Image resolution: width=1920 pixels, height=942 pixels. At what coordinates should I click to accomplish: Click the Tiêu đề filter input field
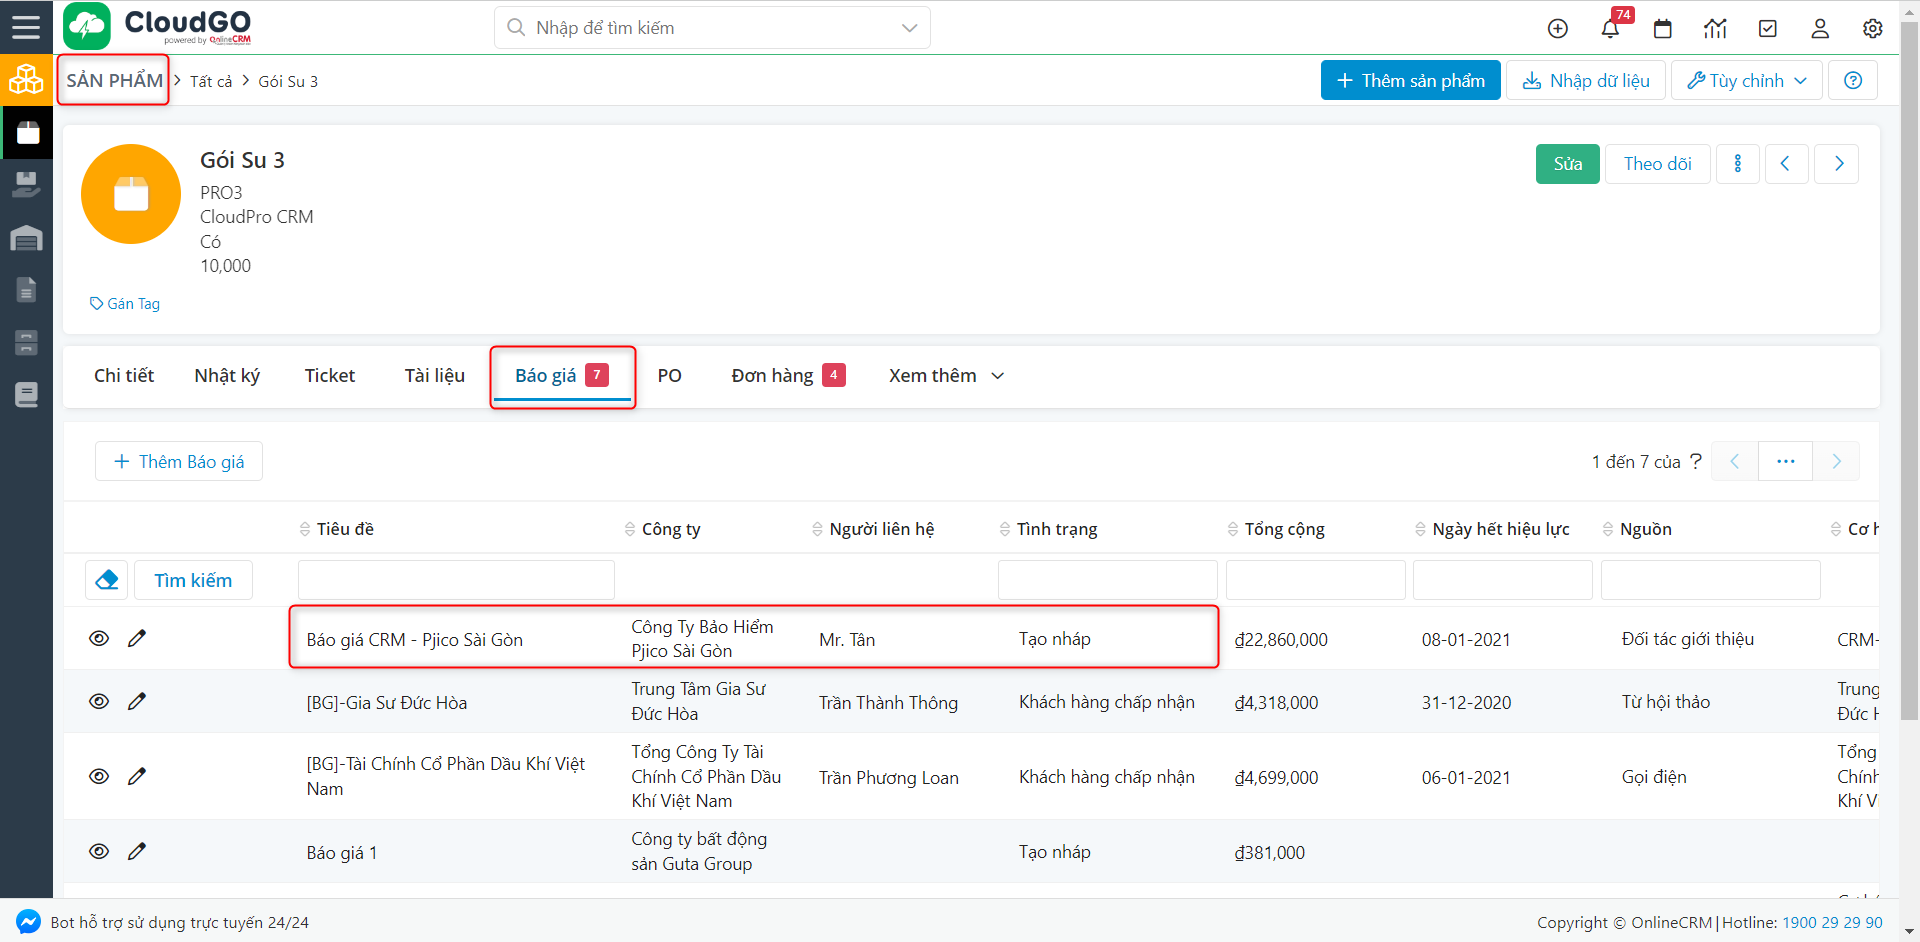(x=456, y=580)
